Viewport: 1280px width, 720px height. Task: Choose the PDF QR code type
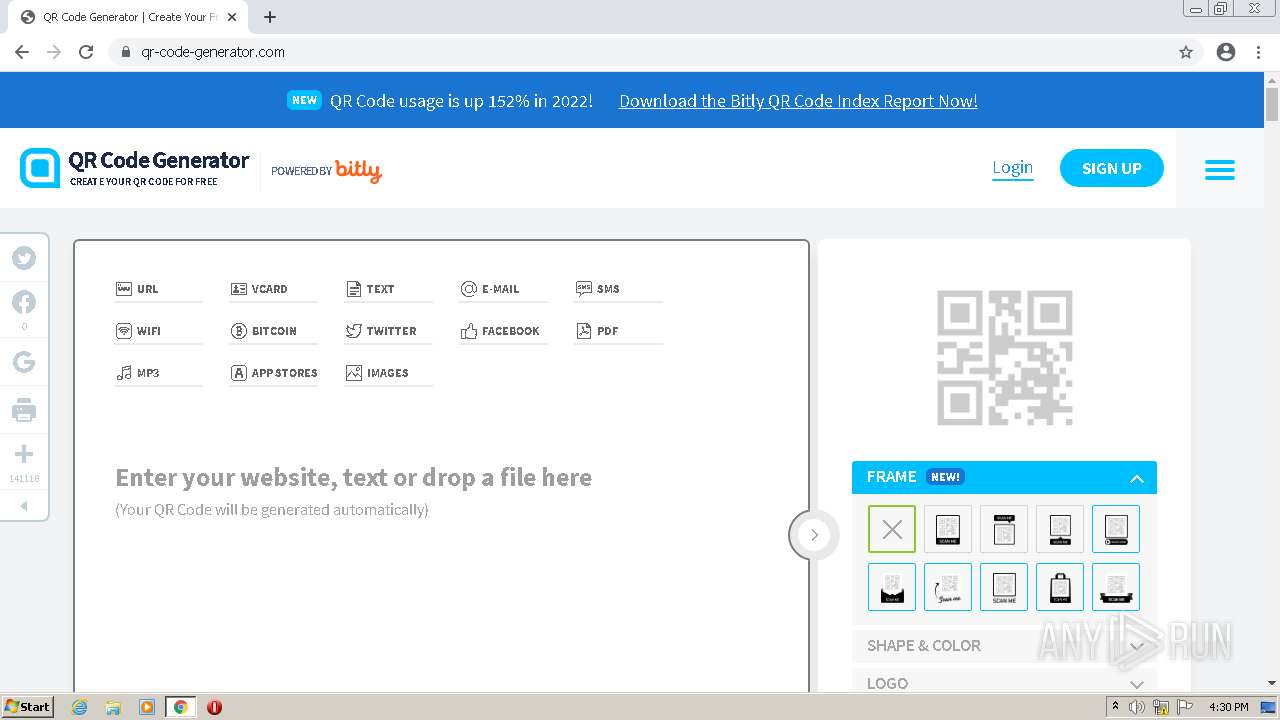(x=619, y=331)
